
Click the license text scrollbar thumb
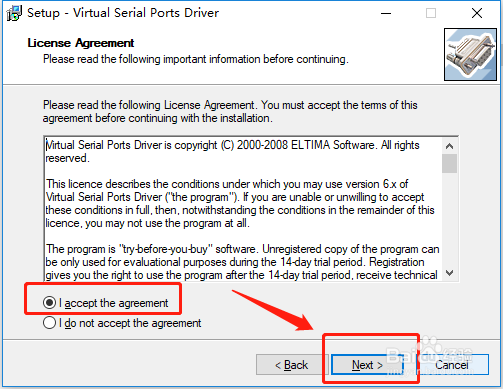(450, 163)
